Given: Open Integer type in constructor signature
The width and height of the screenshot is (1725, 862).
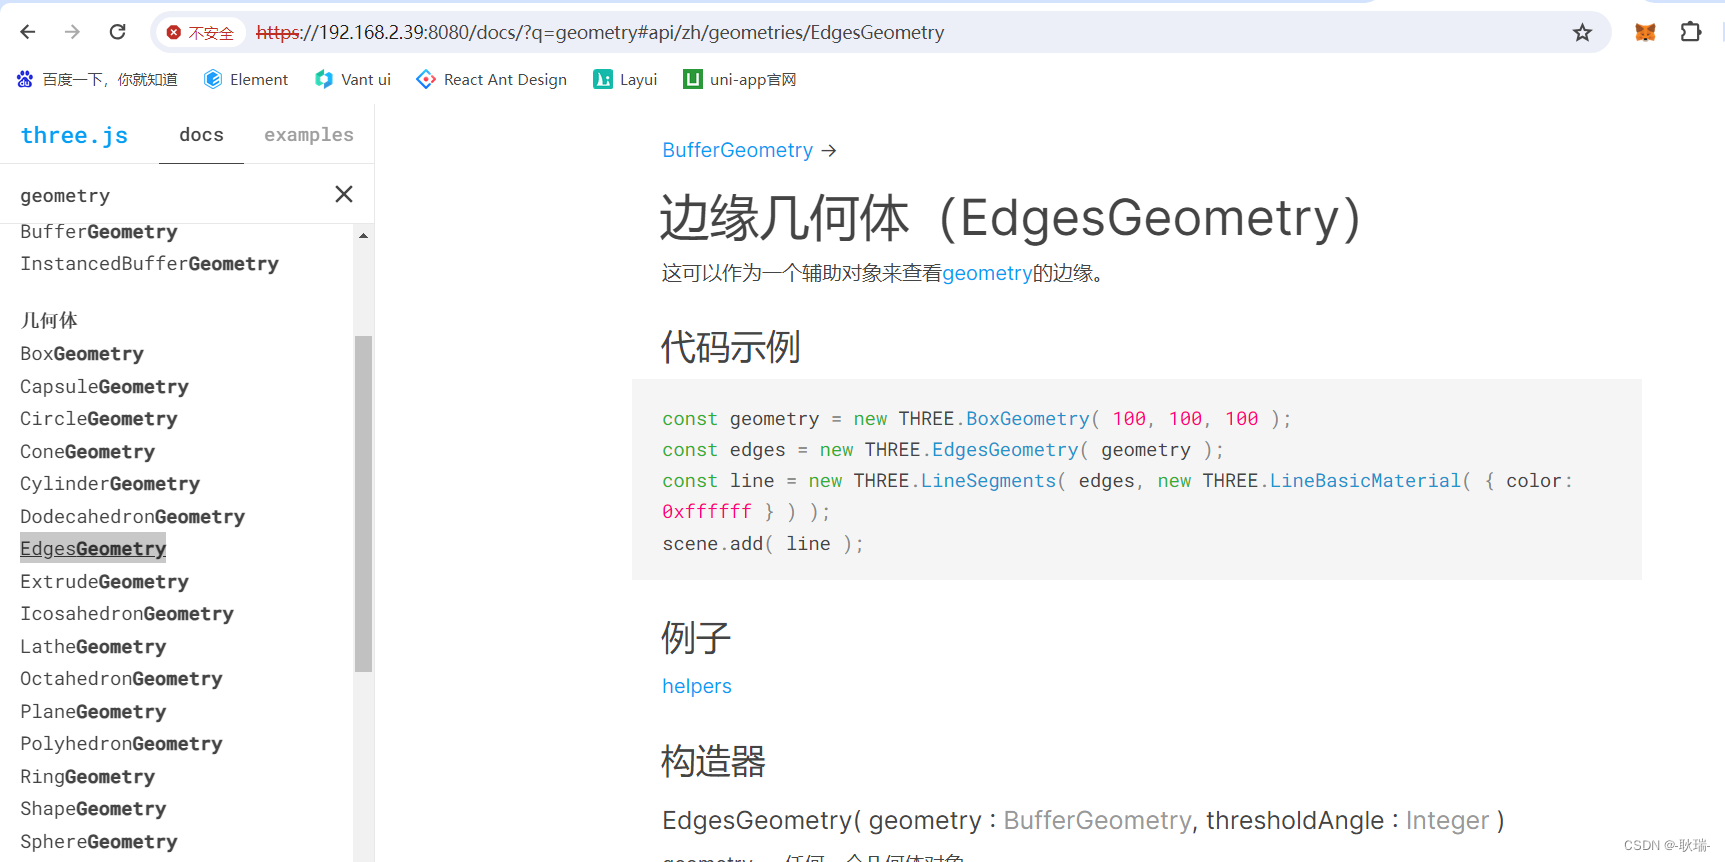Looking at the screenshot, I should [1447, 821].
